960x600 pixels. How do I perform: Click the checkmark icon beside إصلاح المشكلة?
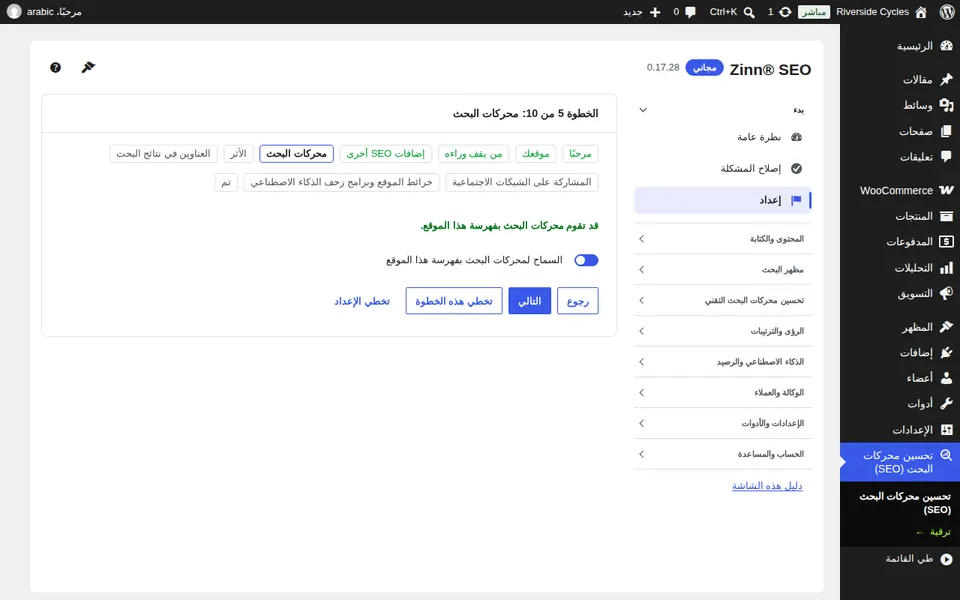pos(797,168)
